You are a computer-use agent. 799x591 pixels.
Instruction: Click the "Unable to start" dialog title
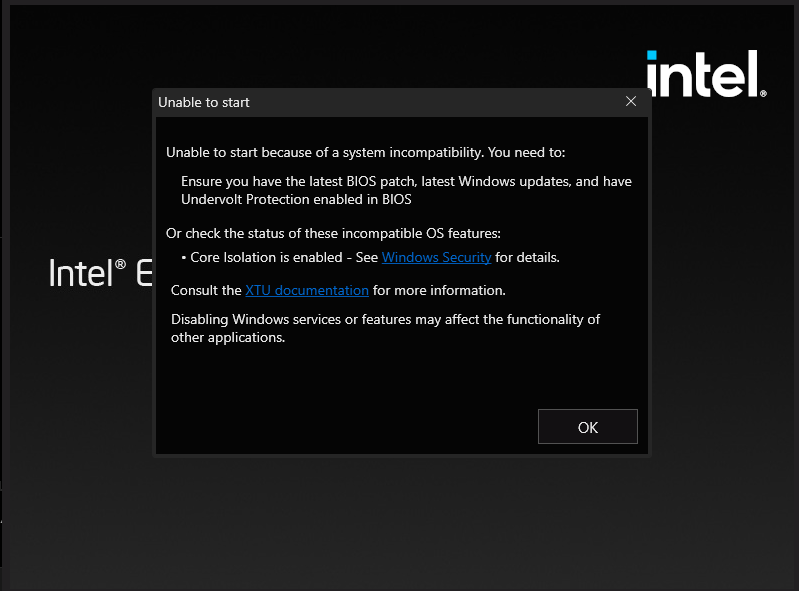point(204,102)
